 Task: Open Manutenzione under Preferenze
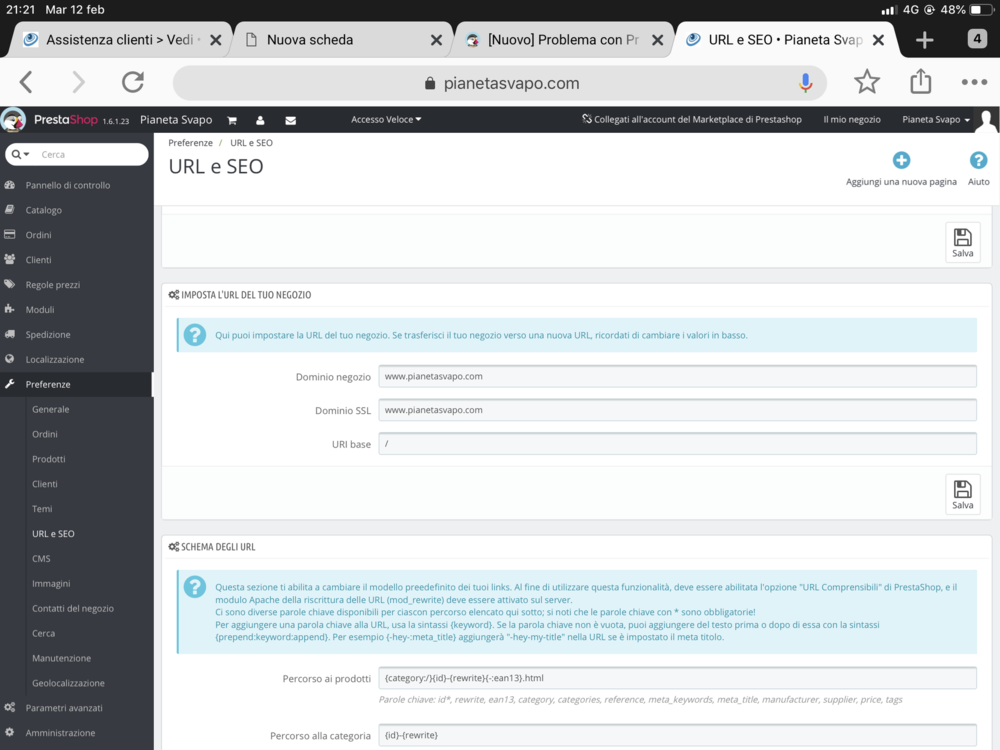click(61, 658)
